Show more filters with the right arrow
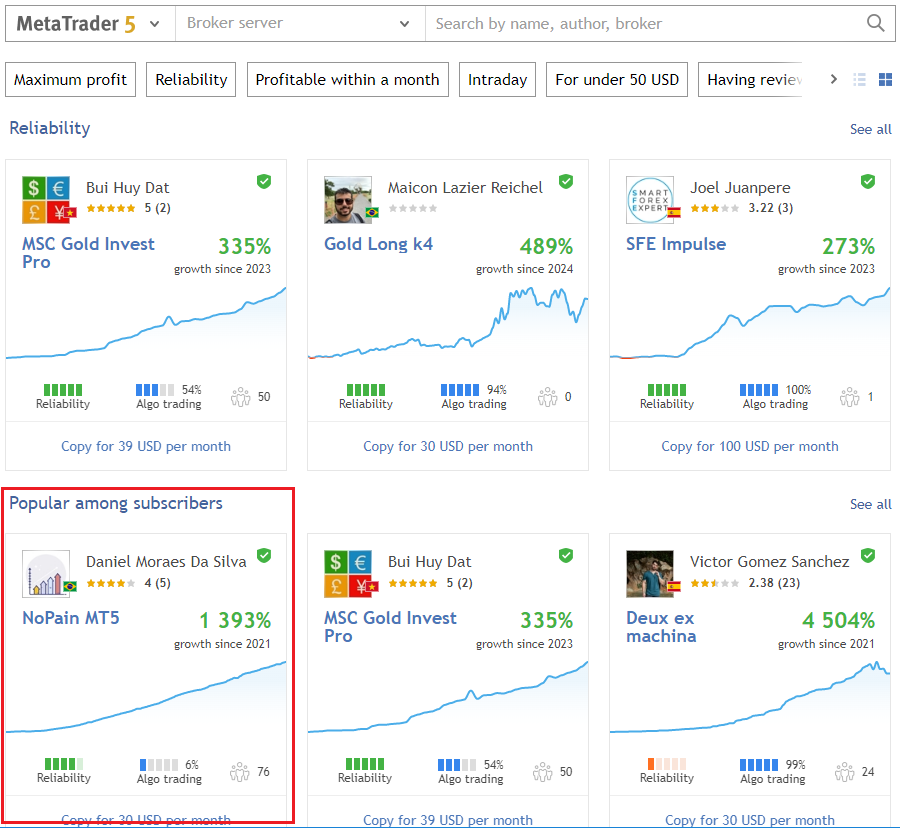Viewport: 900px width, 828px height. (x=833, y=79)
